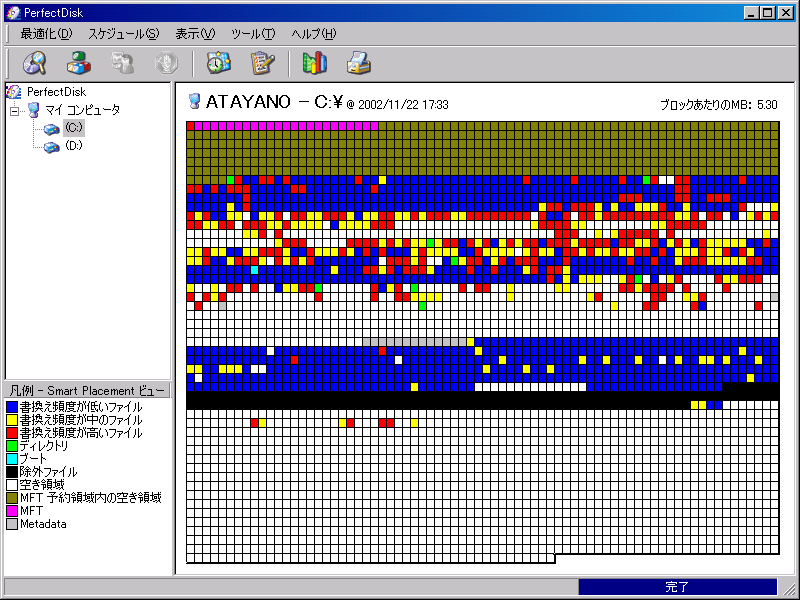Click the 完了 status bar indicator
The height and width of the screenshot is (600, 800).
[677, 587]
